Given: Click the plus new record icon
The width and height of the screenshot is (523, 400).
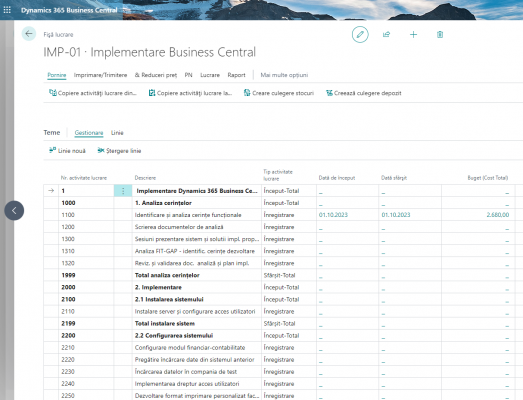Looking at the screenshot, I should tap(413, 34).
